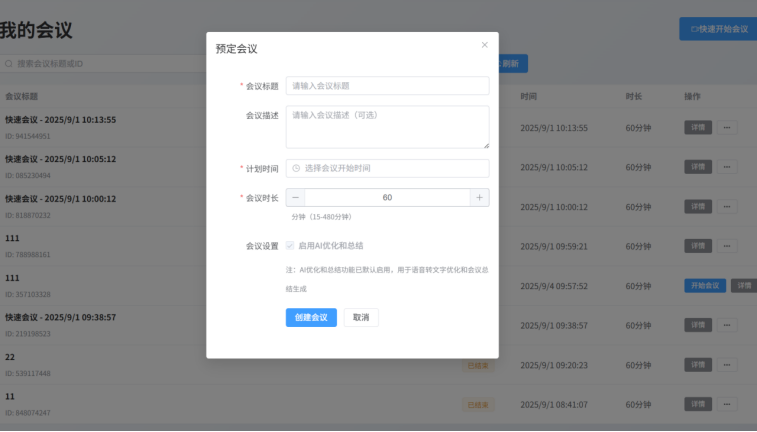Image resolution: width=757 pixels, height=432 pixels.
Task: Open more options for 10:00:12 meeting
Action: pos(727,207)
